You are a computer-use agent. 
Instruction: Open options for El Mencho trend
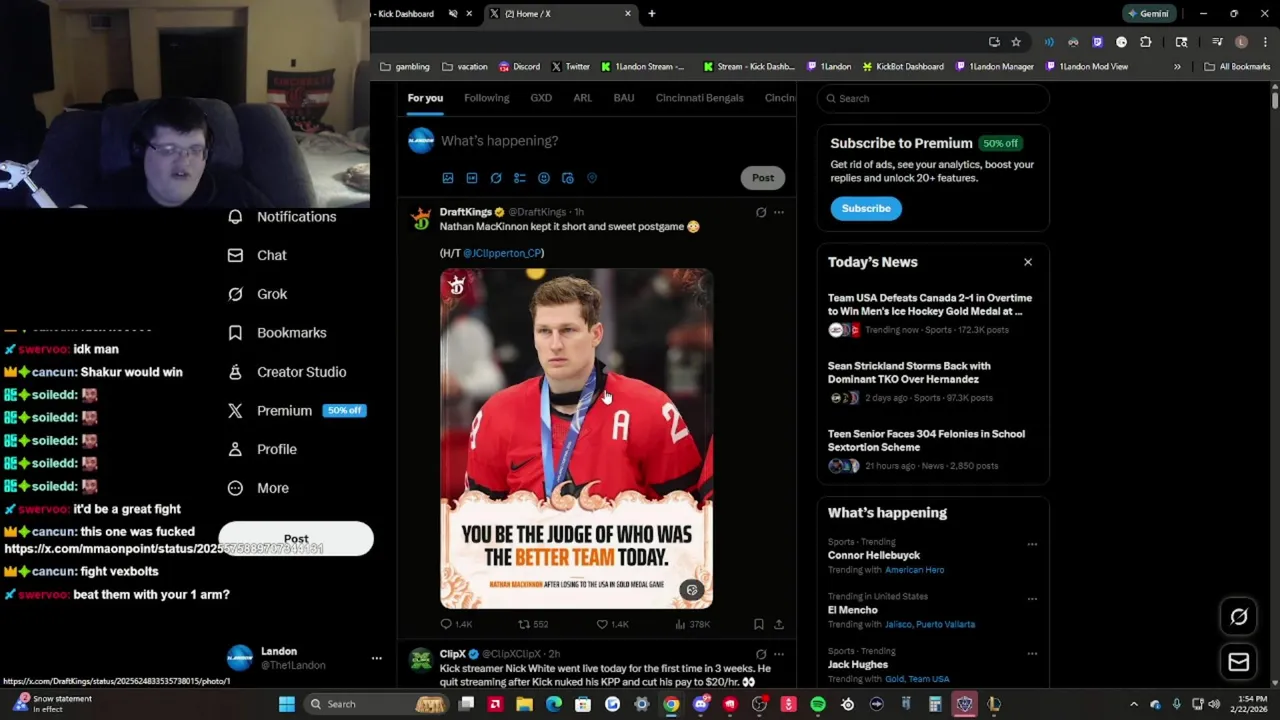point(1032,599)
